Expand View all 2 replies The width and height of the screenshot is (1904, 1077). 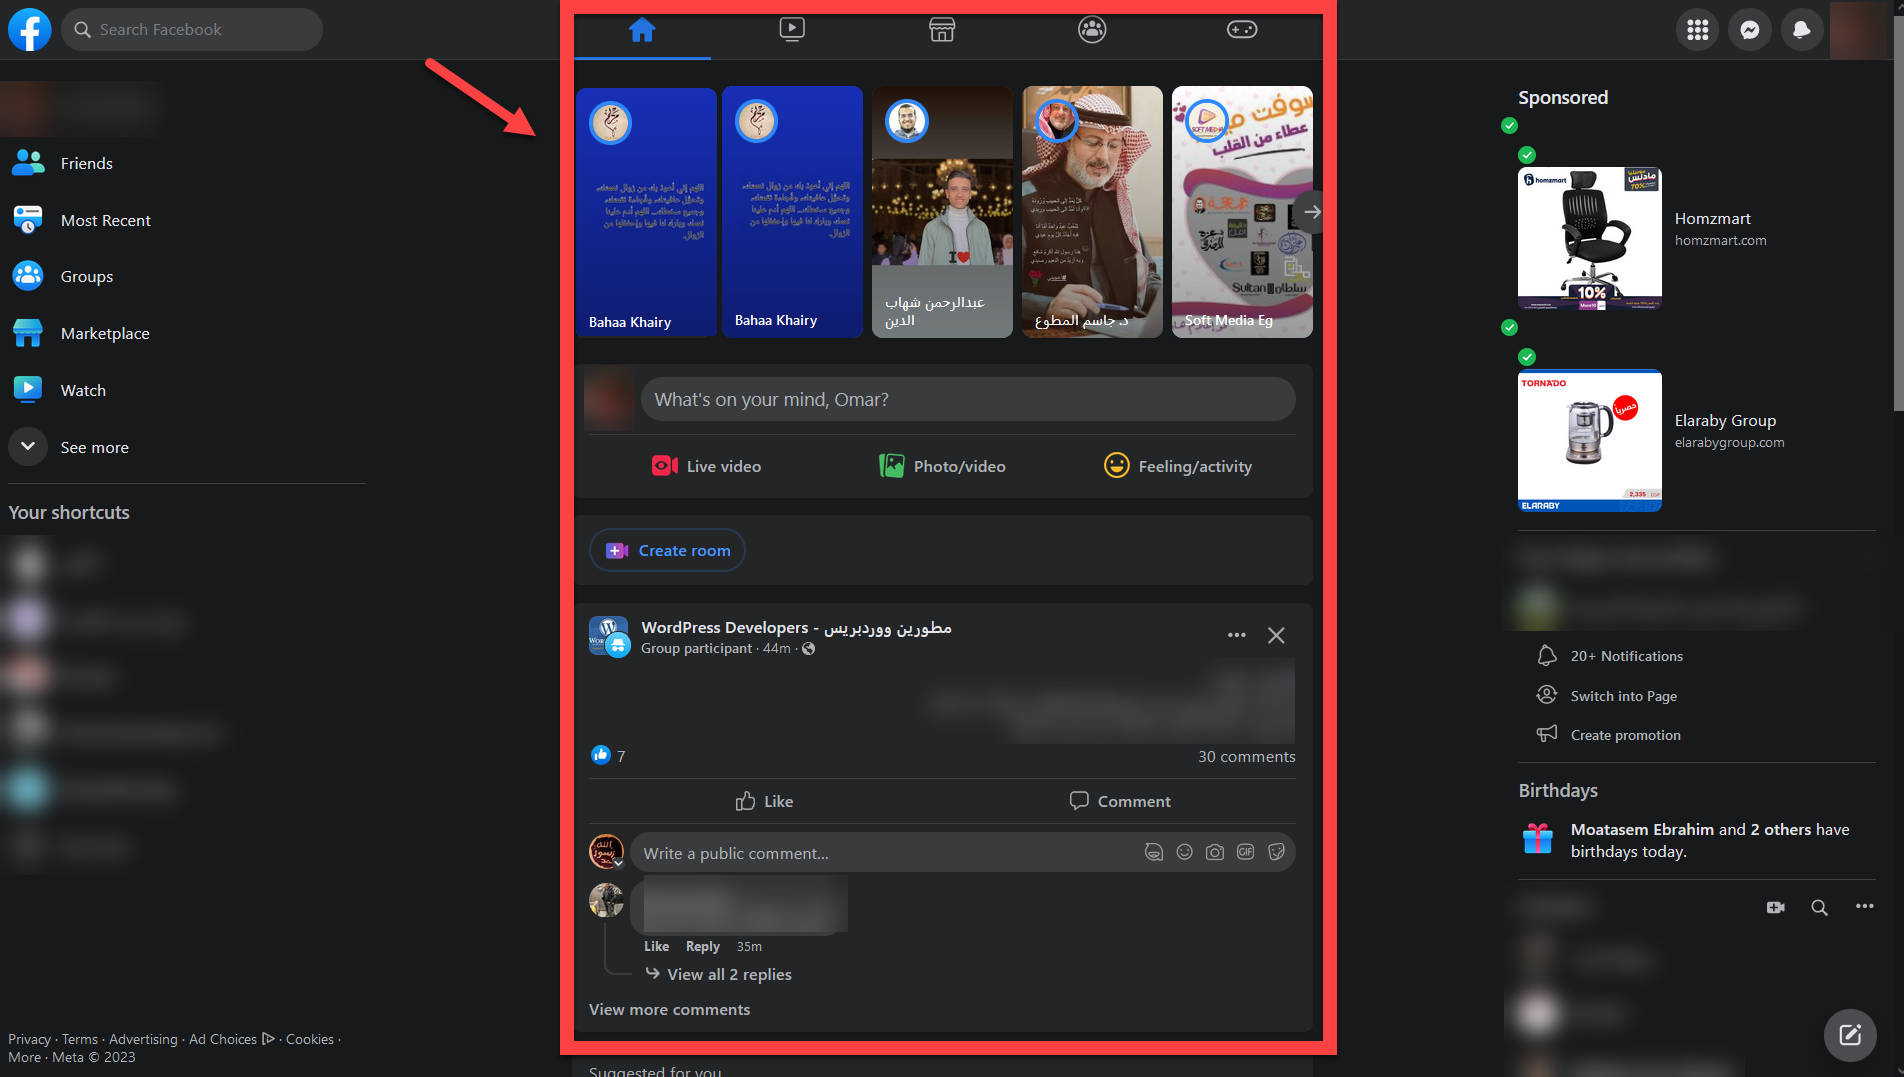728,974
